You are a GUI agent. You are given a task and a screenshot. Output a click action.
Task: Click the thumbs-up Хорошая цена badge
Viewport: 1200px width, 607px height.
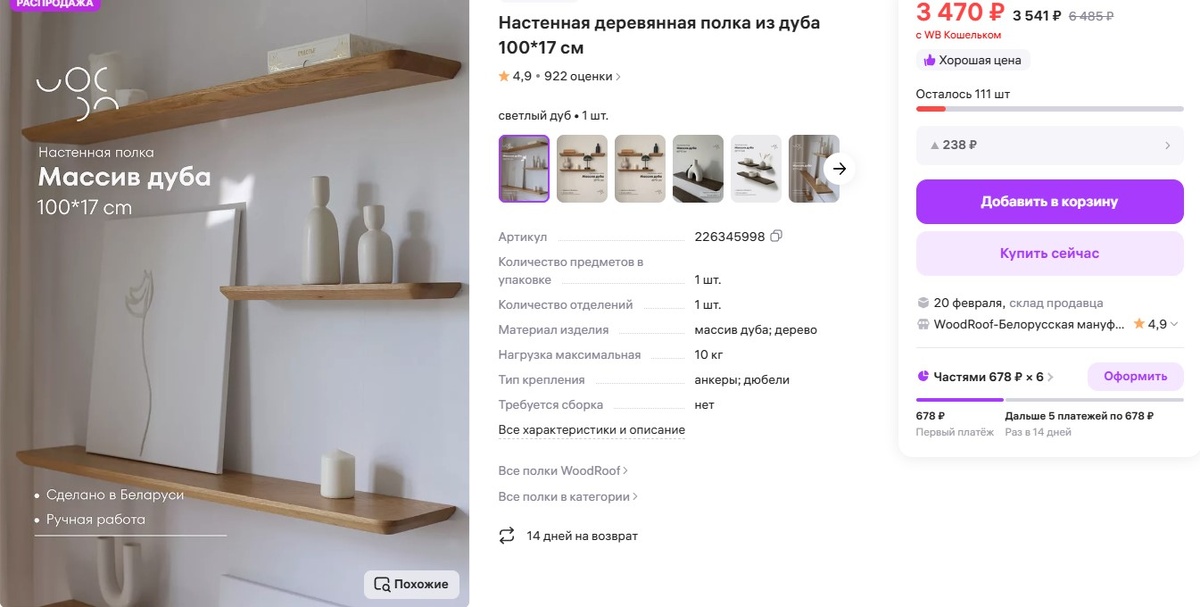pos(973,60)
